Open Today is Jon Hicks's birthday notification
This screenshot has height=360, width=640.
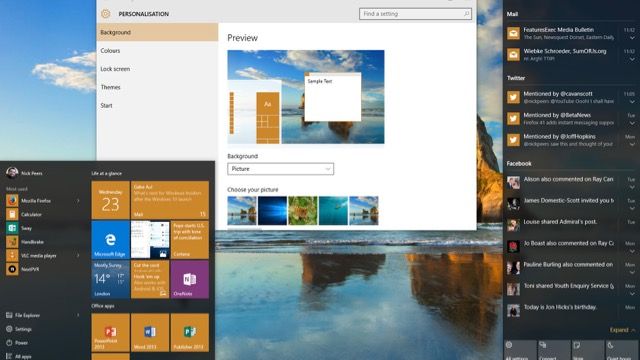click(571, 311)
